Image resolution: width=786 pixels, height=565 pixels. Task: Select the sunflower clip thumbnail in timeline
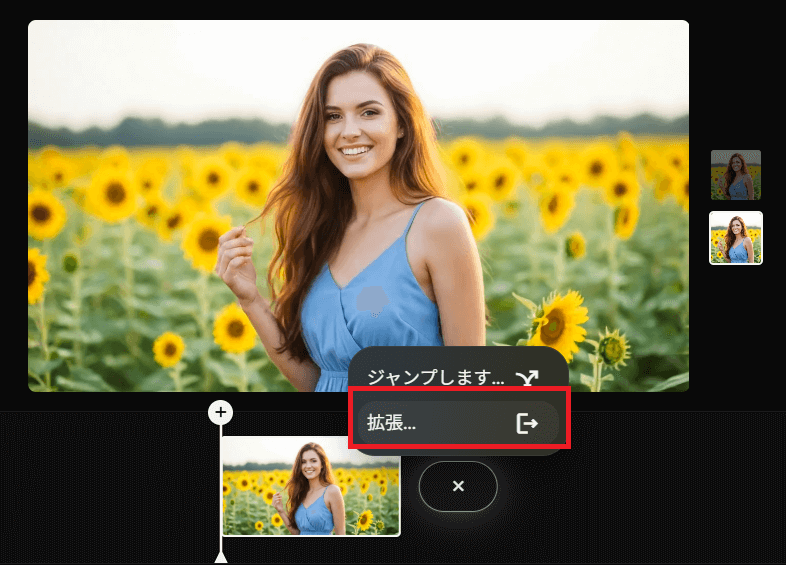pyautogui.click(x=311, y=486)
